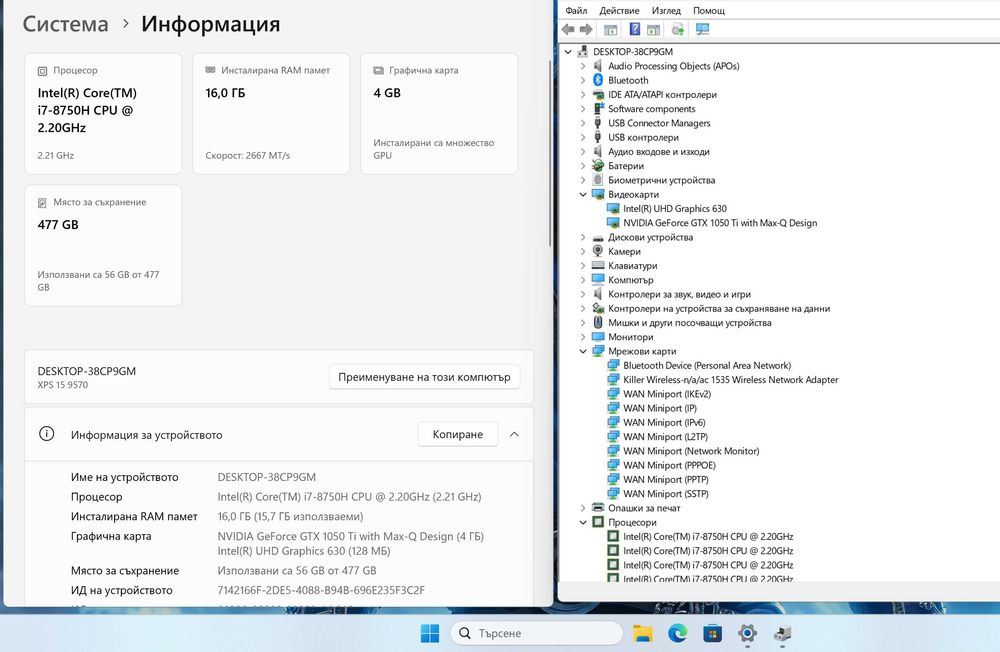The width and height of the screenshot is (1000, 652).
Task: Click the Клавиатури keyboard icon
Action: coord(598,265)
